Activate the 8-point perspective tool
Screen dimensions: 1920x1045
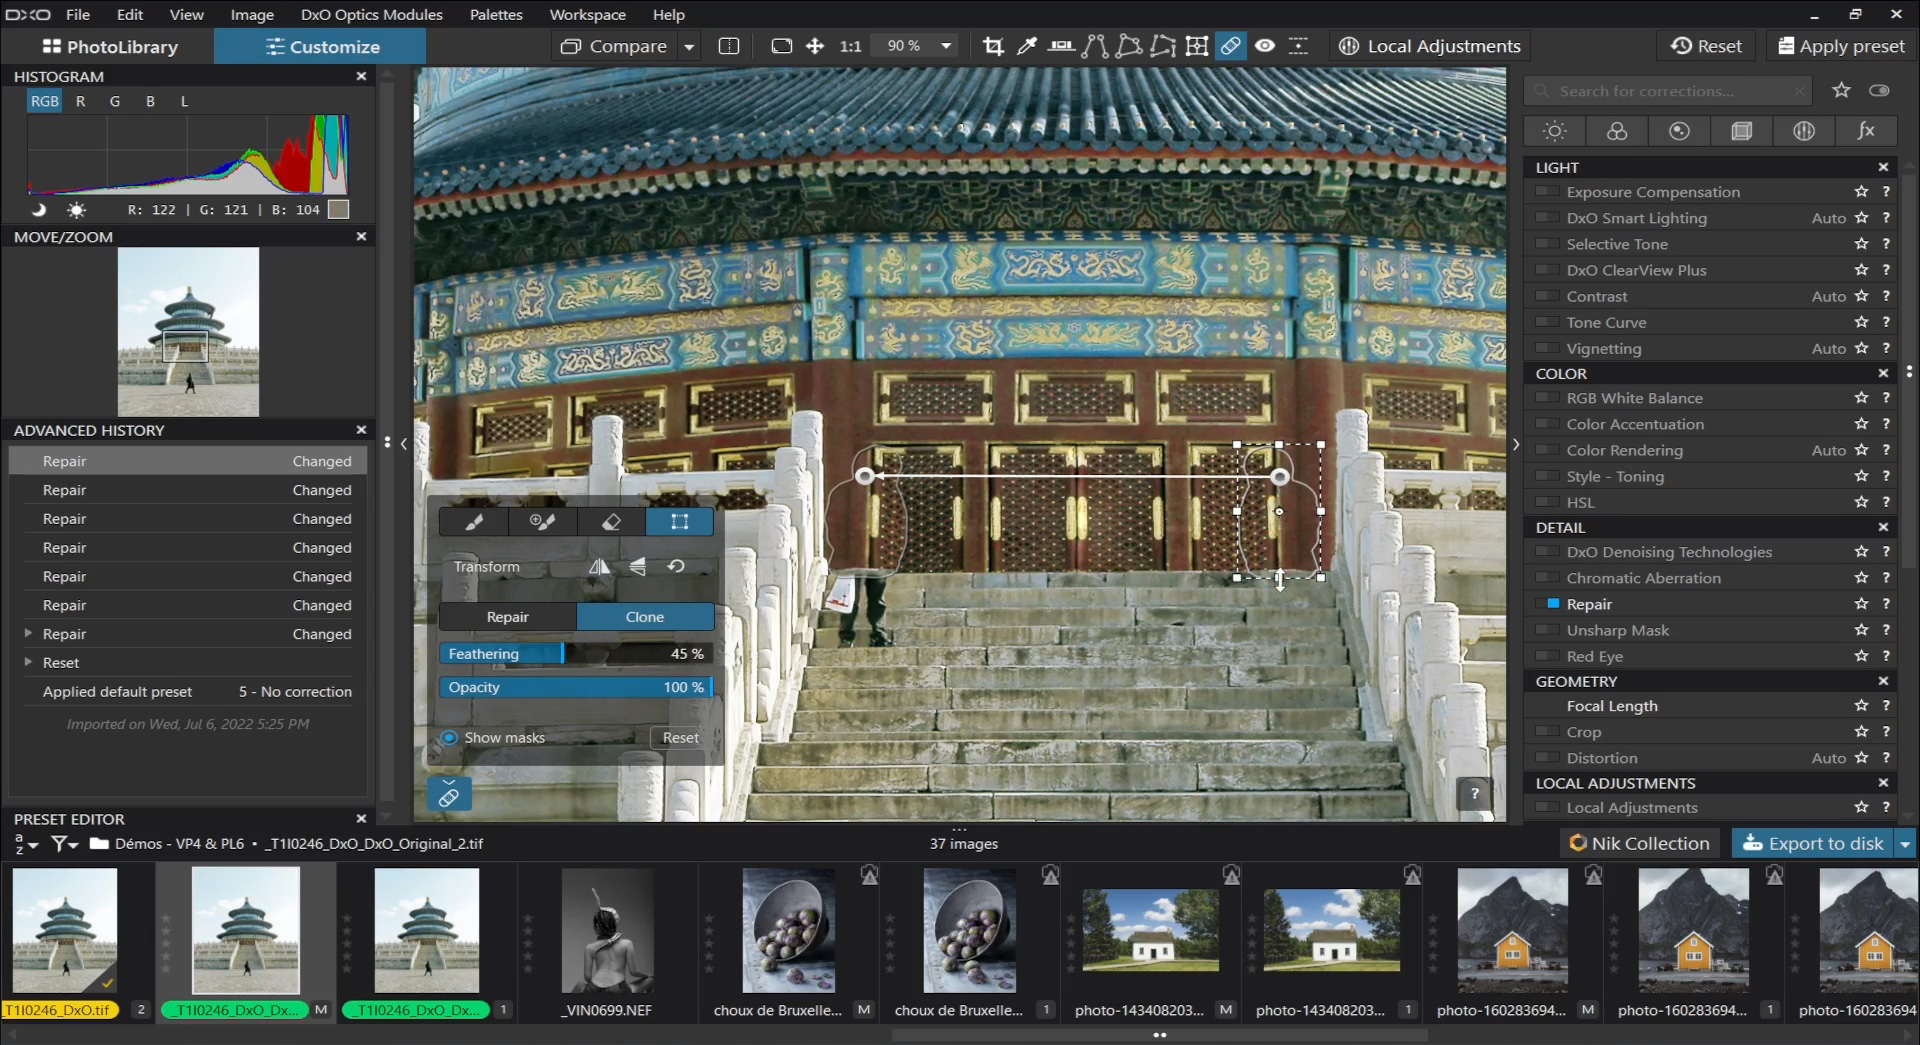click(1163, 46)
